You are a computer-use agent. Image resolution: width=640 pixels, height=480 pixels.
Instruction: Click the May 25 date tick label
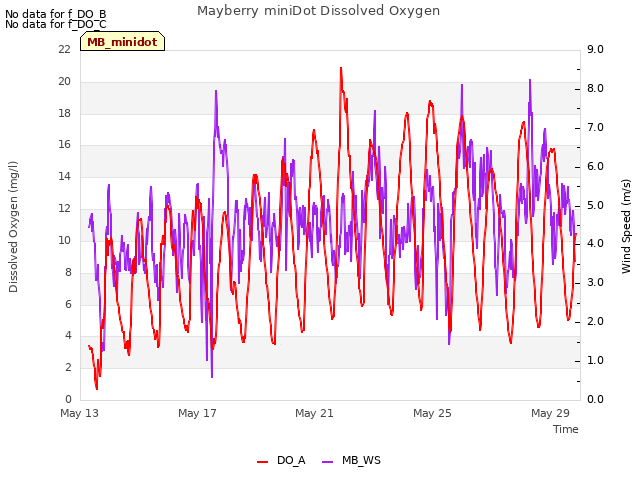(x=432, y=413)
